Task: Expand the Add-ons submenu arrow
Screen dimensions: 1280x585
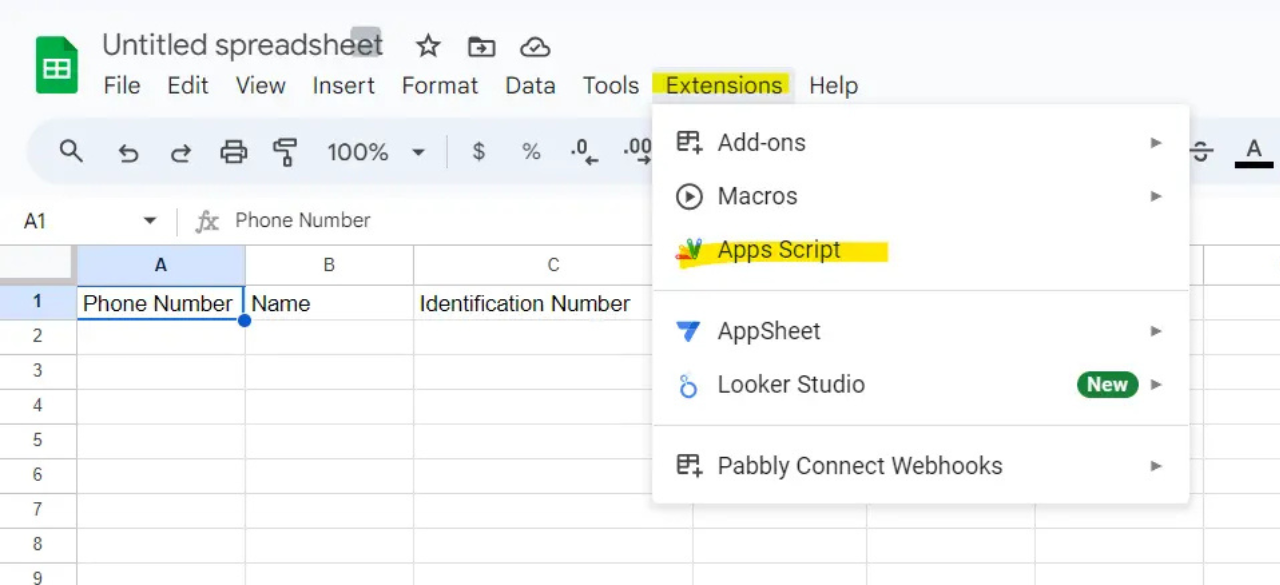Action: [1156, 143]
